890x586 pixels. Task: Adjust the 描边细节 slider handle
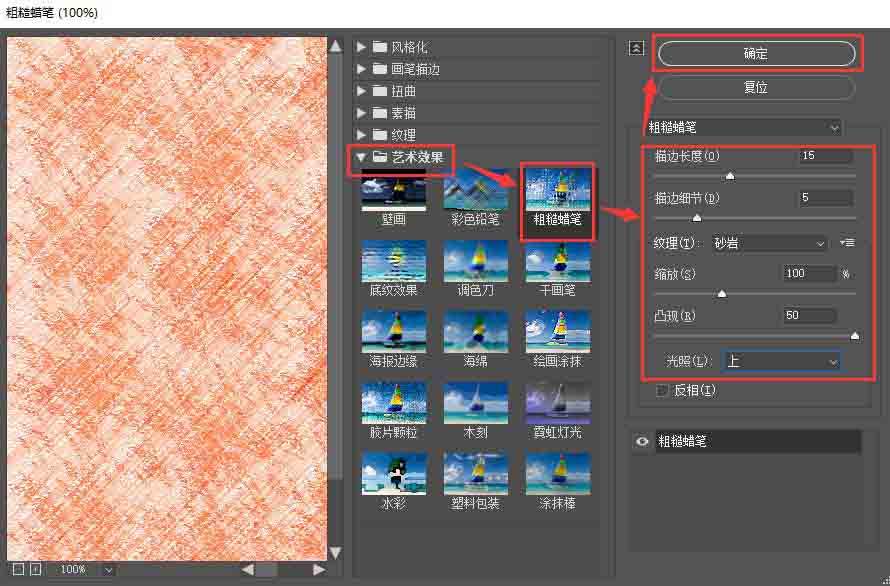click(697, 218)
